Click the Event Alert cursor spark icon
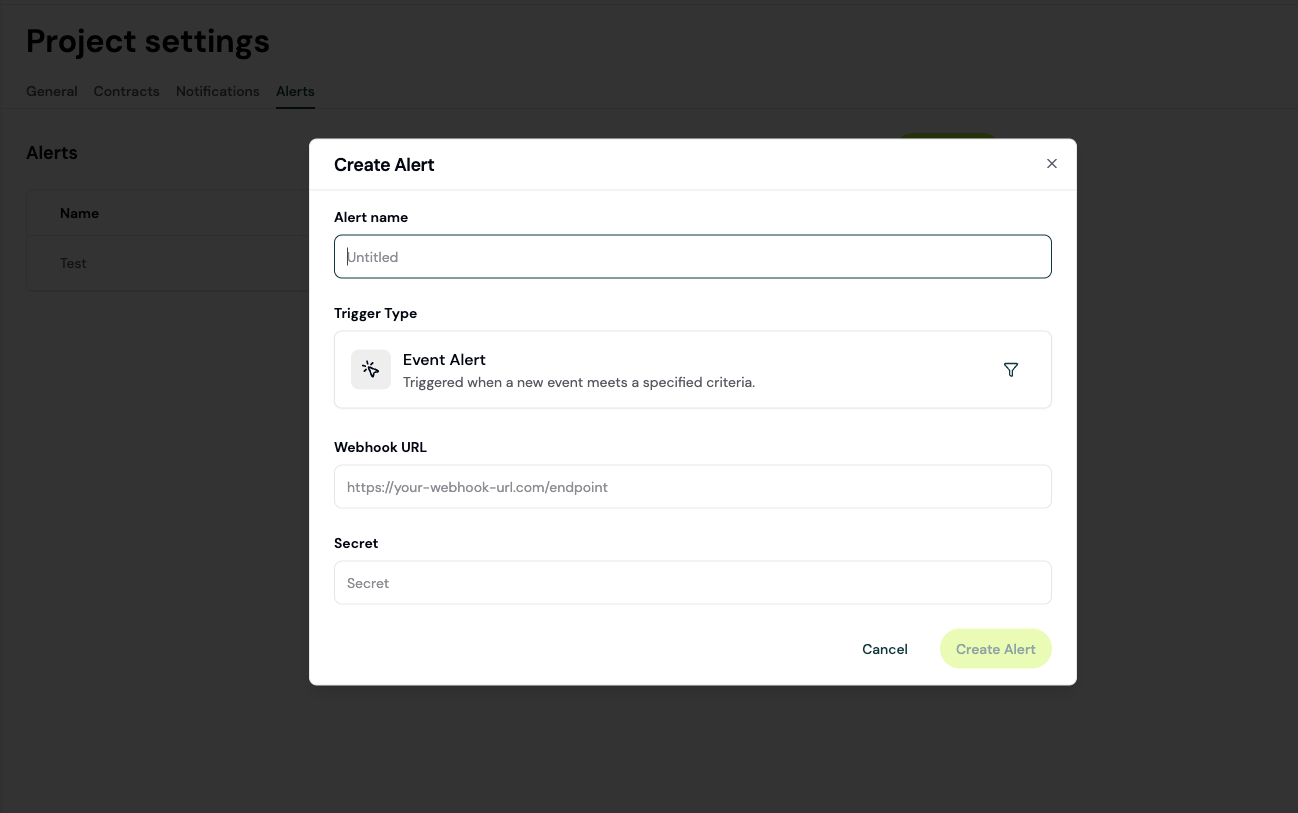Image resolution: width=1298 pixels, height=813 pixels. (370, 369)
